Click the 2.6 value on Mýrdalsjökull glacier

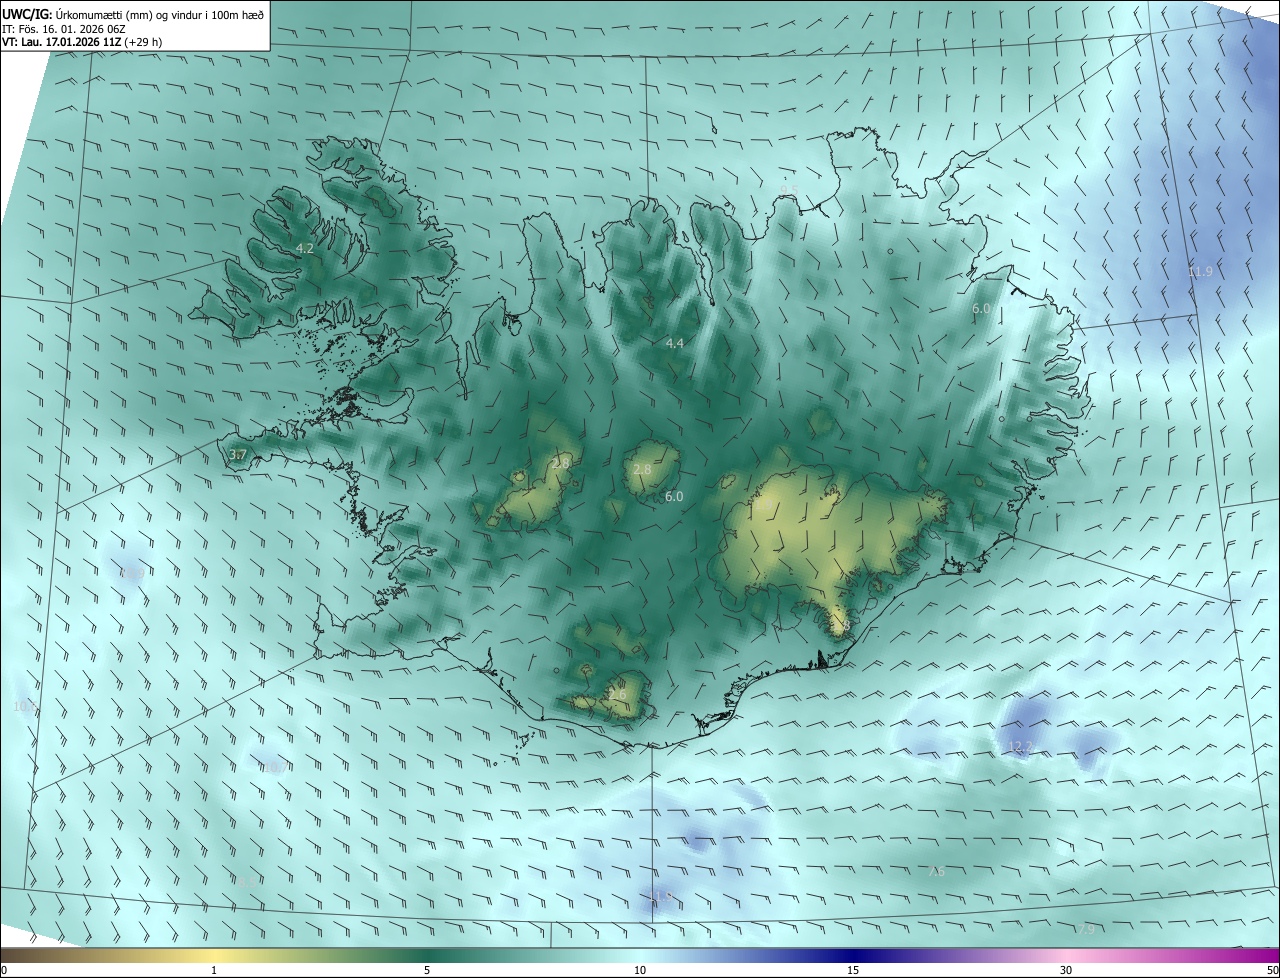[617, 695]
